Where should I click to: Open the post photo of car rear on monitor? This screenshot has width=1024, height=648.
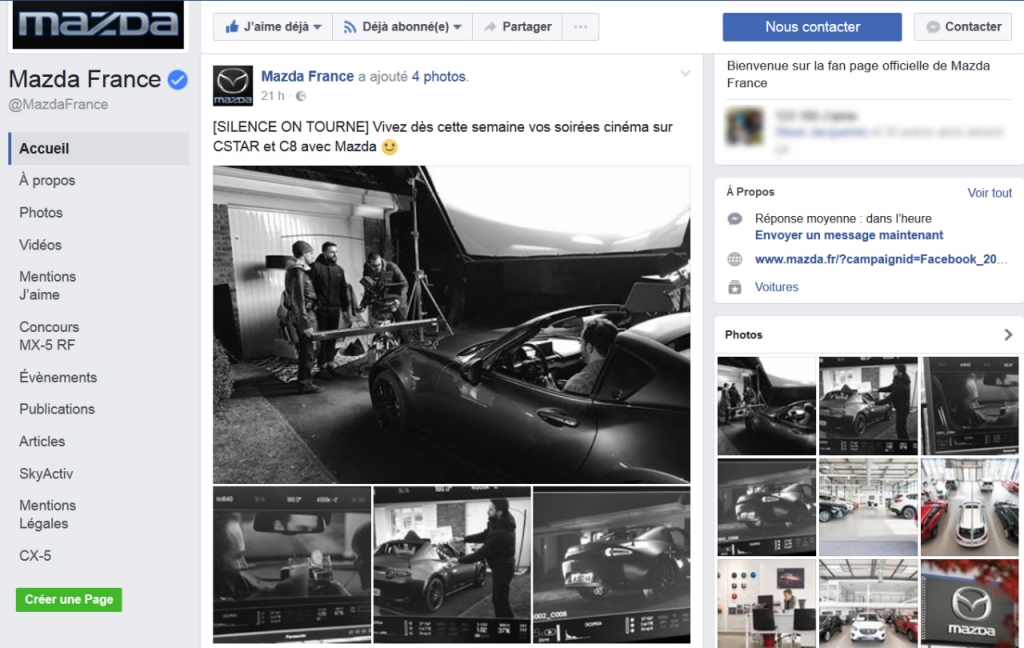pos(612,564)
